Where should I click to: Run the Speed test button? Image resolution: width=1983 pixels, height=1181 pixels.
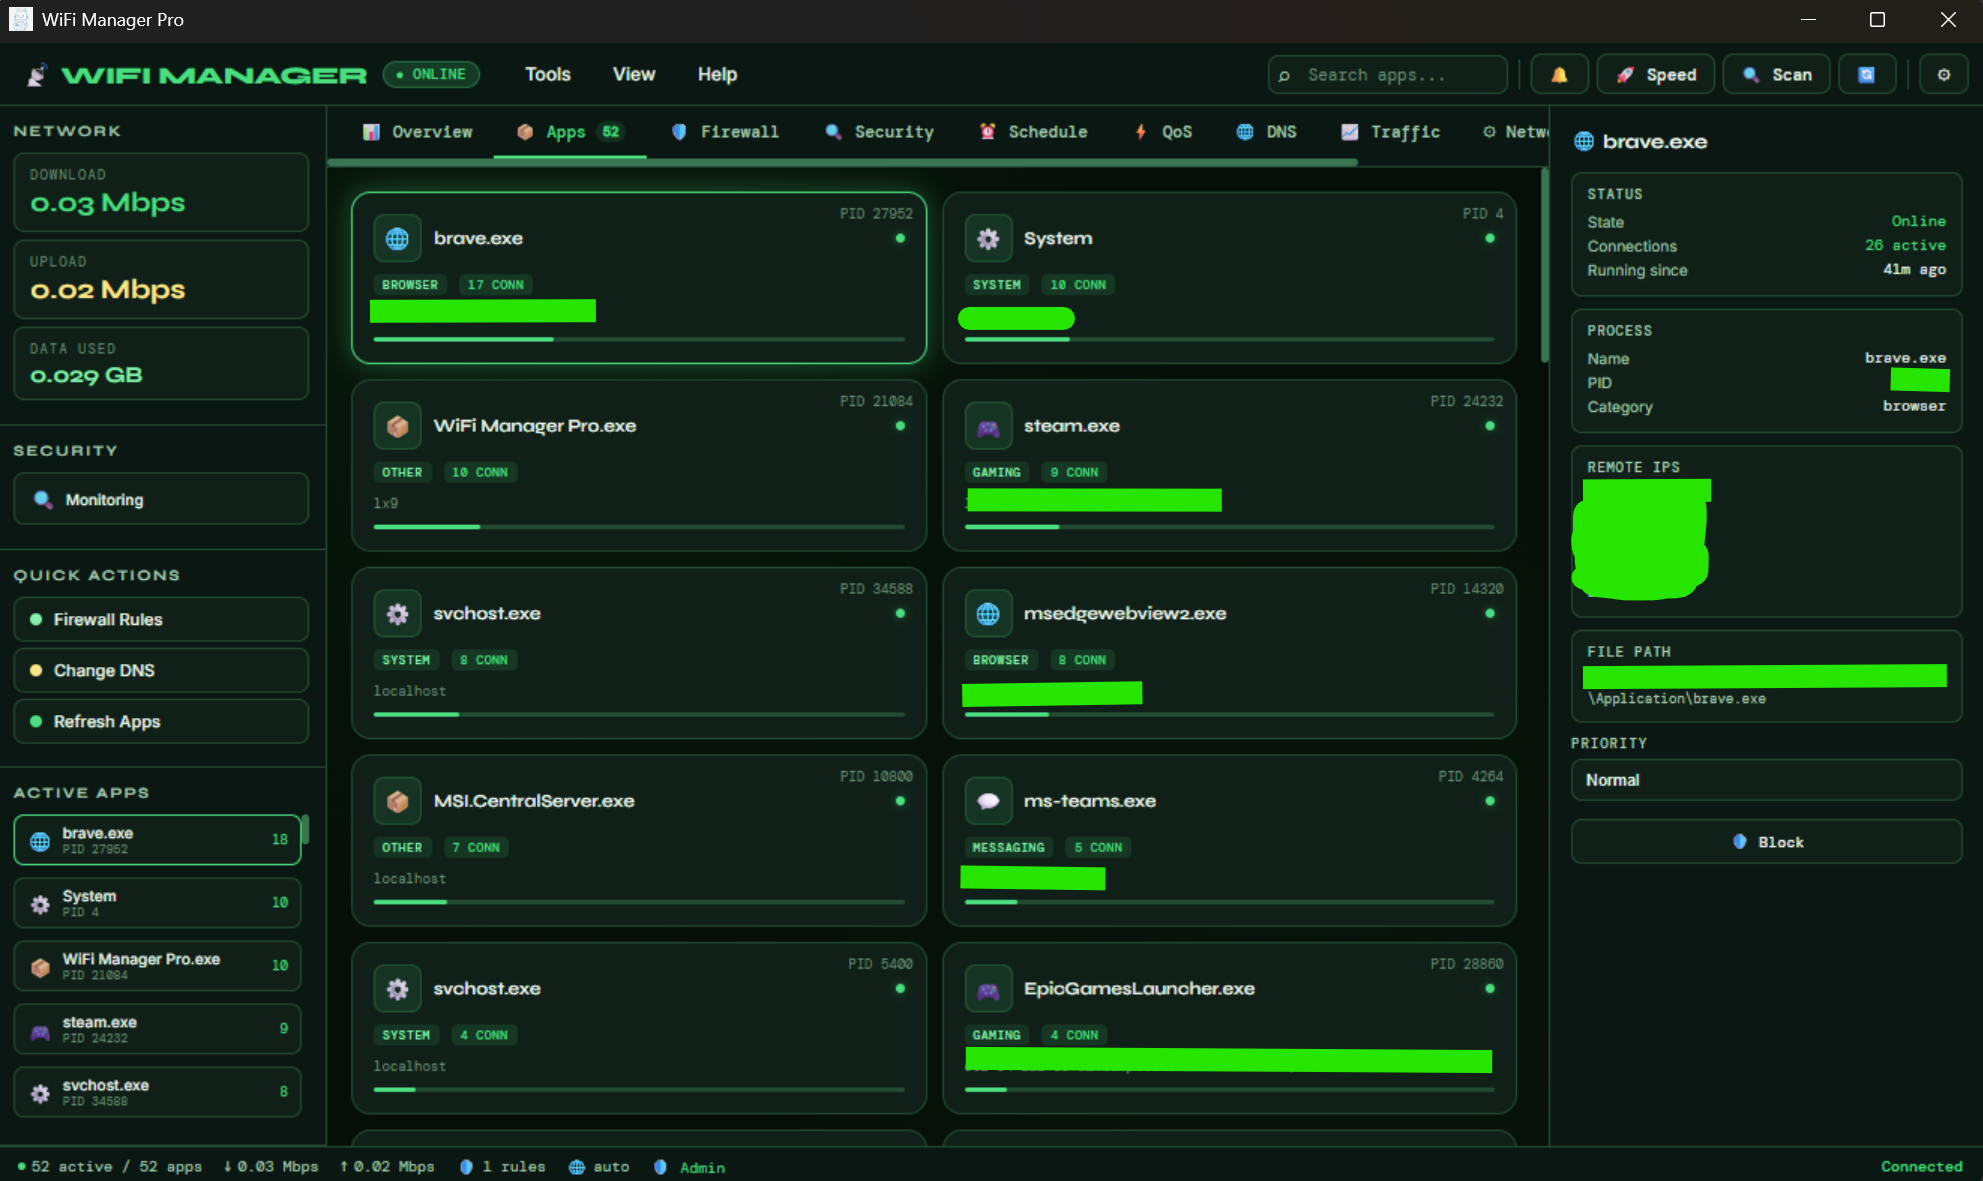1656,75
